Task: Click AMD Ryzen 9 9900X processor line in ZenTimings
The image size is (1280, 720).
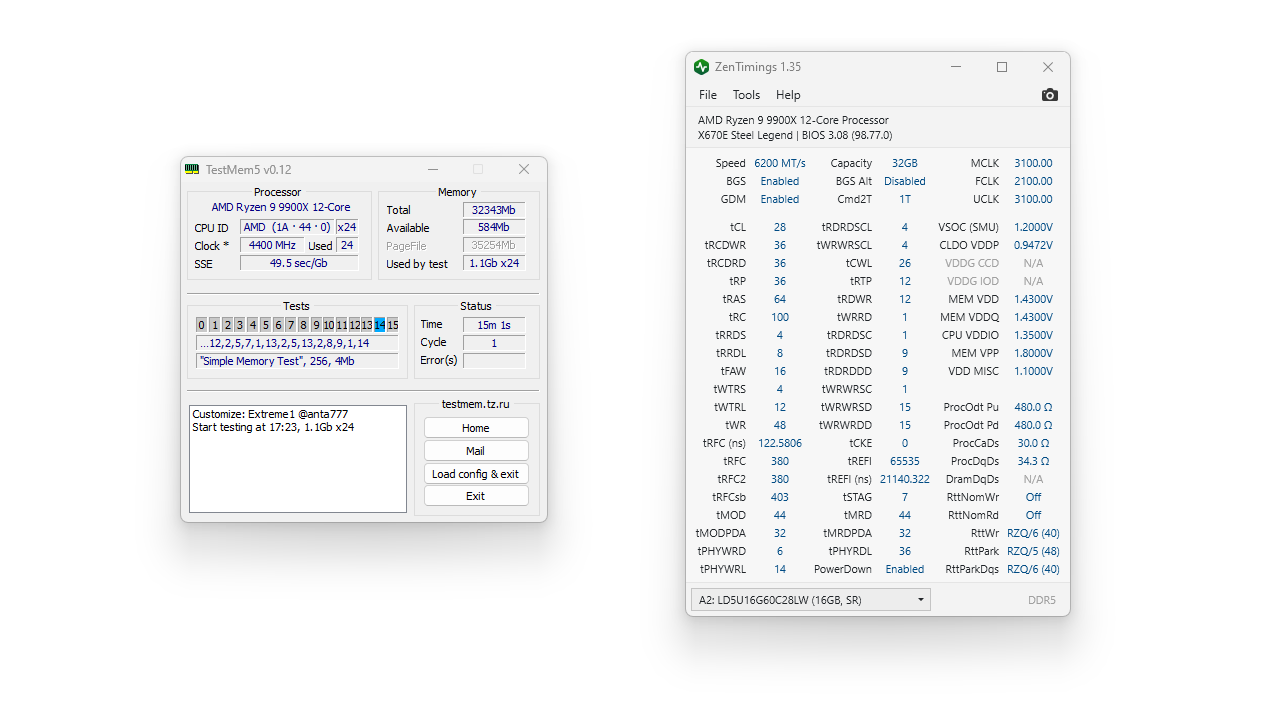Action: pyautogui.click(x=793, y=120)
